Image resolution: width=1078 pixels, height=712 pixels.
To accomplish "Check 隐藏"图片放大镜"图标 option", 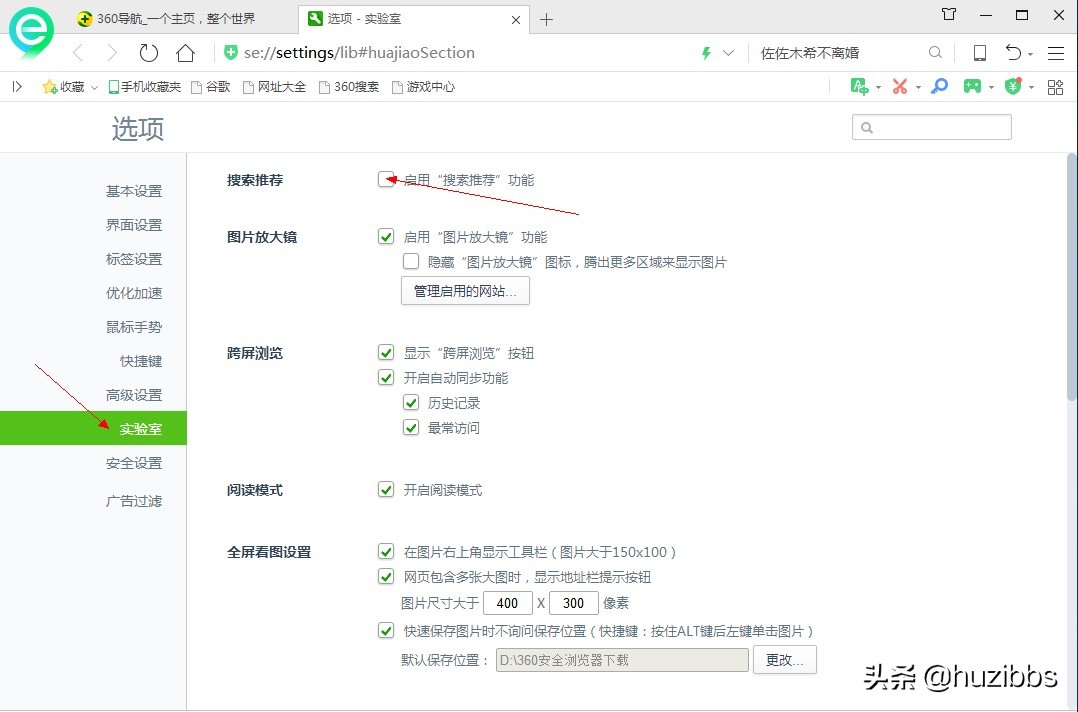I will [411, 261].
